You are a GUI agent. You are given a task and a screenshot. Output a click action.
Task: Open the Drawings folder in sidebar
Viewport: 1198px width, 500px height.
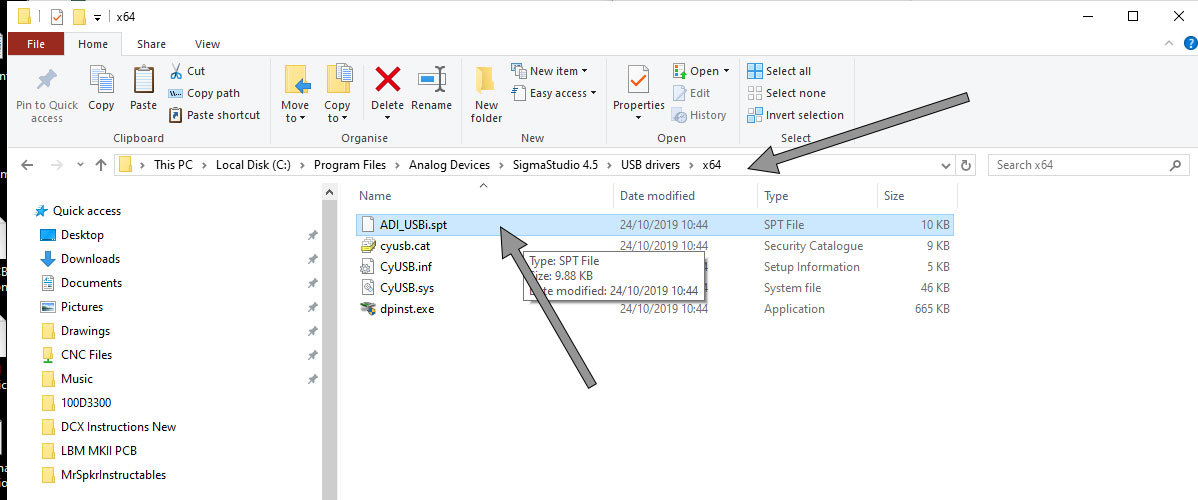point(85,331)
